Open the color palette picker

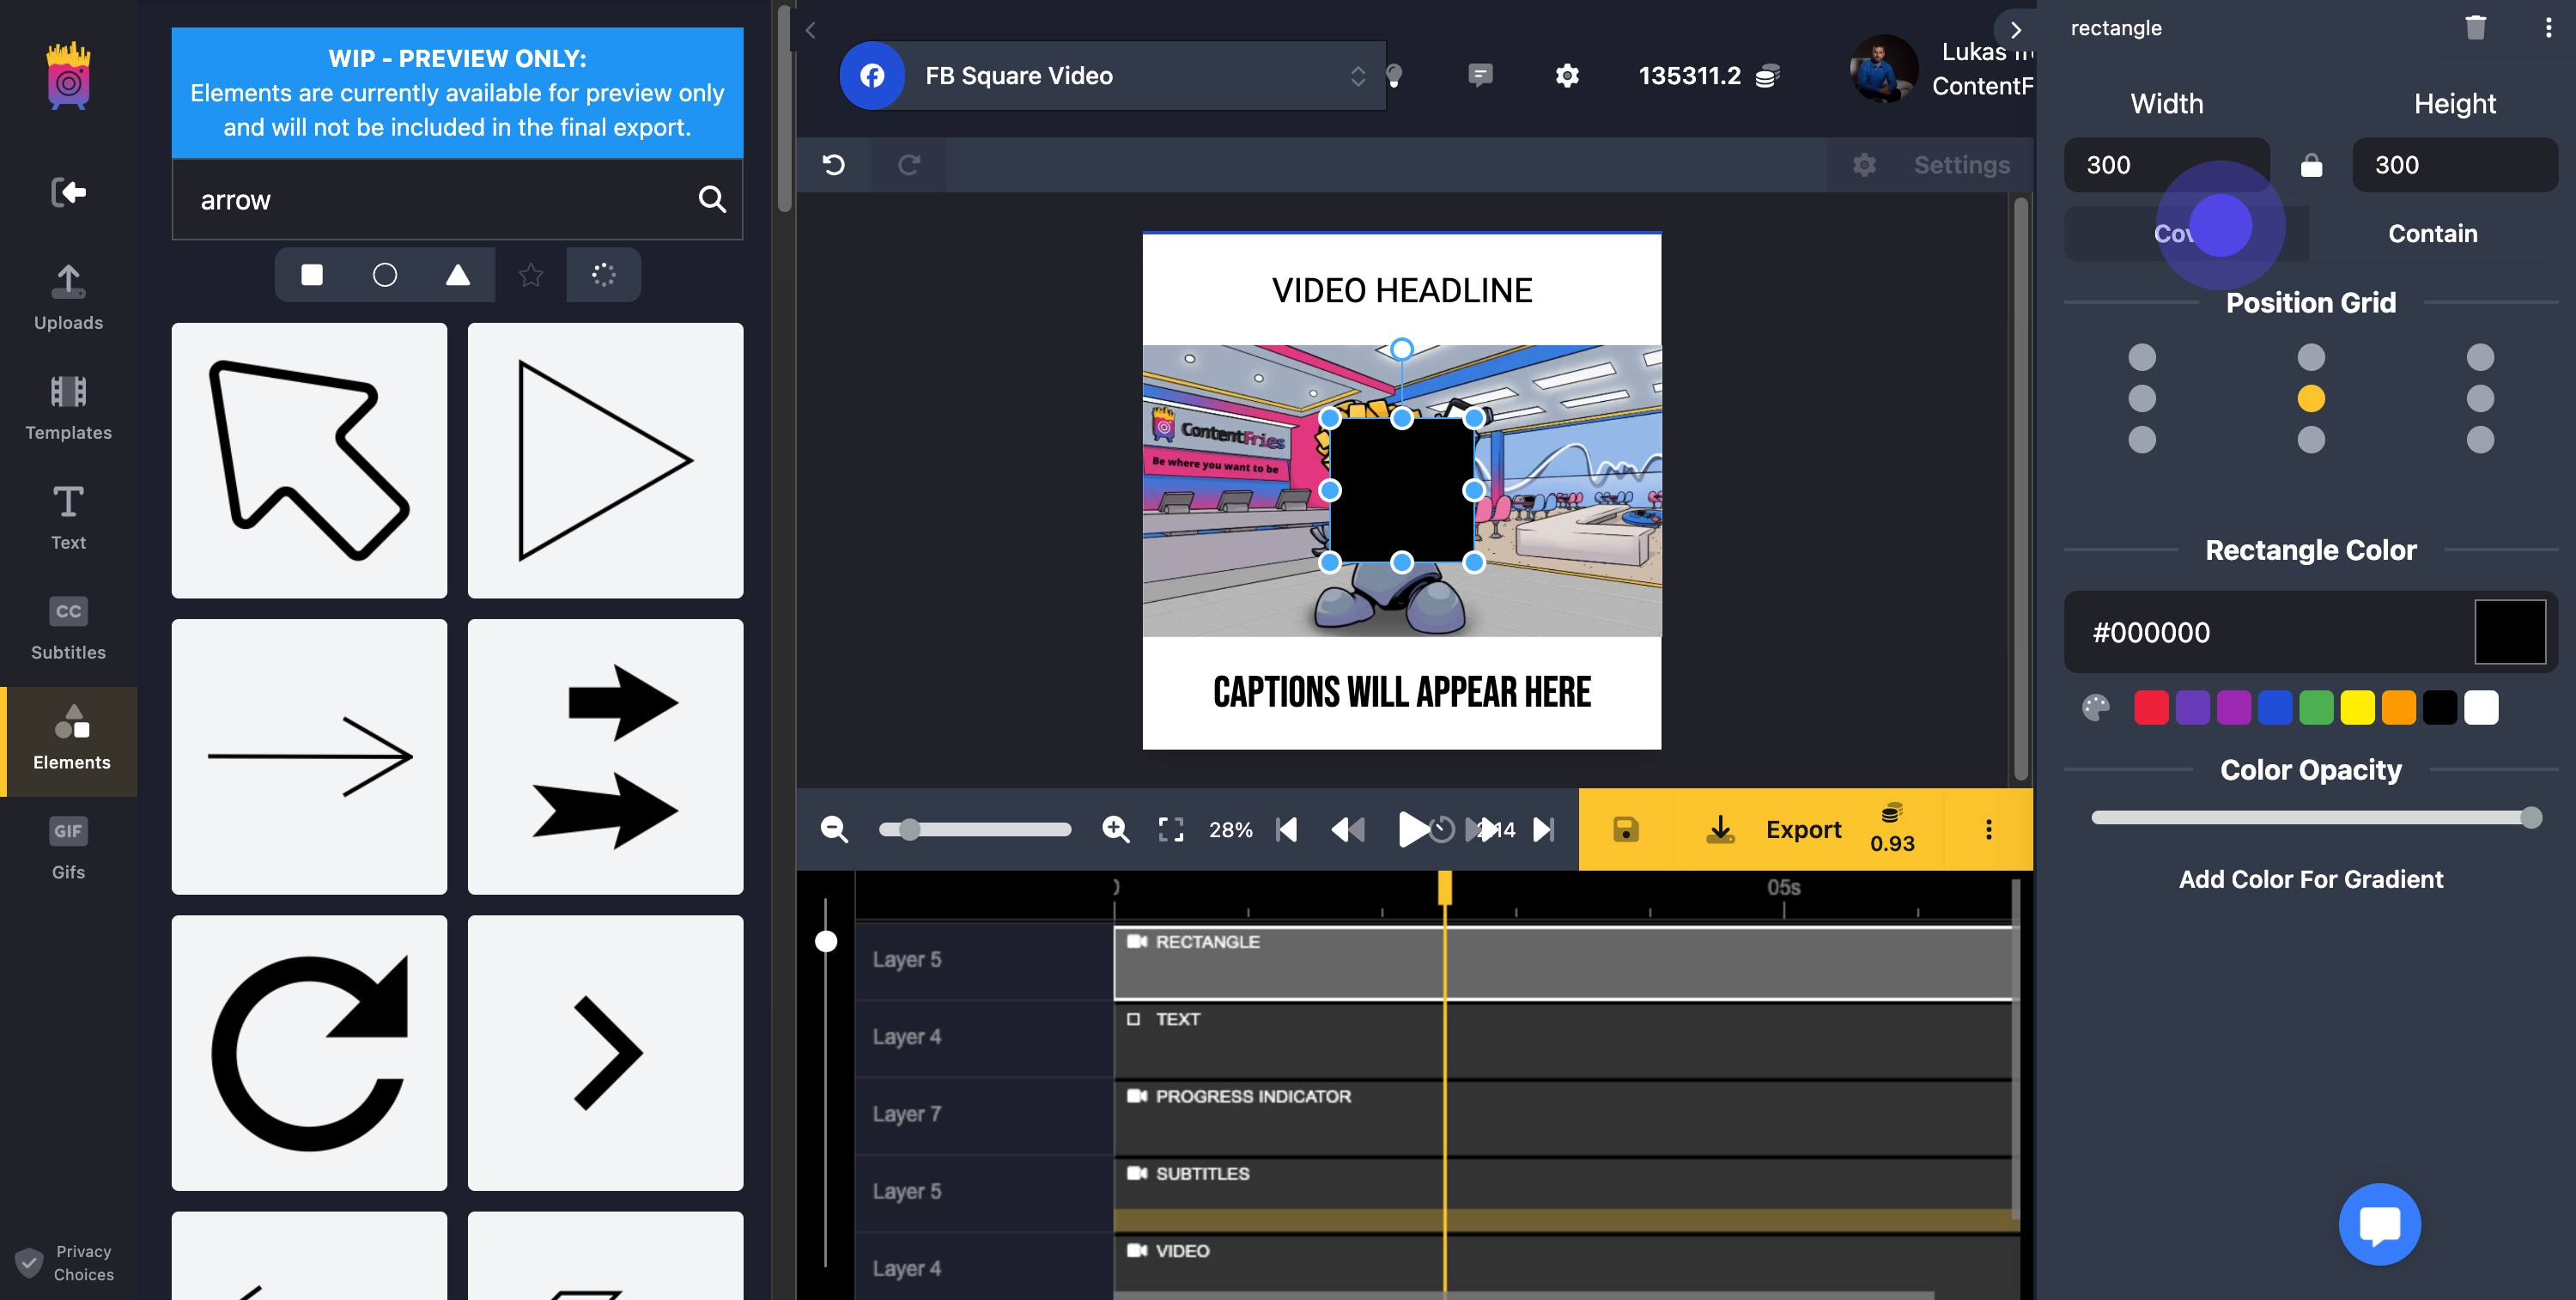pyautogui.click(x=2096, y=708)
